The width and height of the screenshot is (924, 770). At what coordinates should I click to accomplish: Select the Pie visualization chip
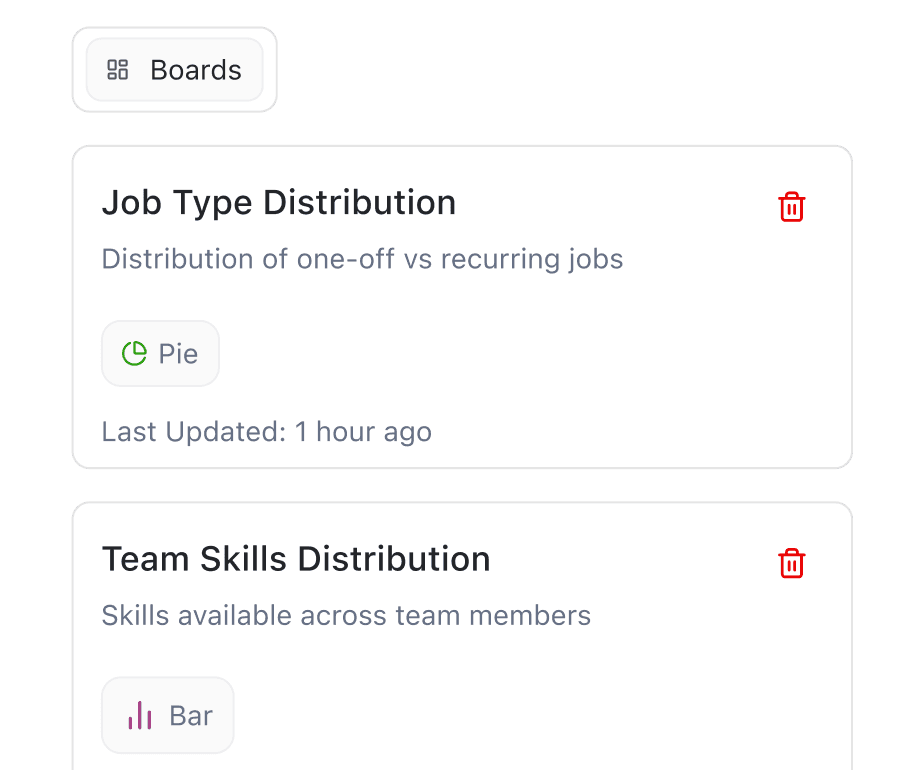(160, 353)
